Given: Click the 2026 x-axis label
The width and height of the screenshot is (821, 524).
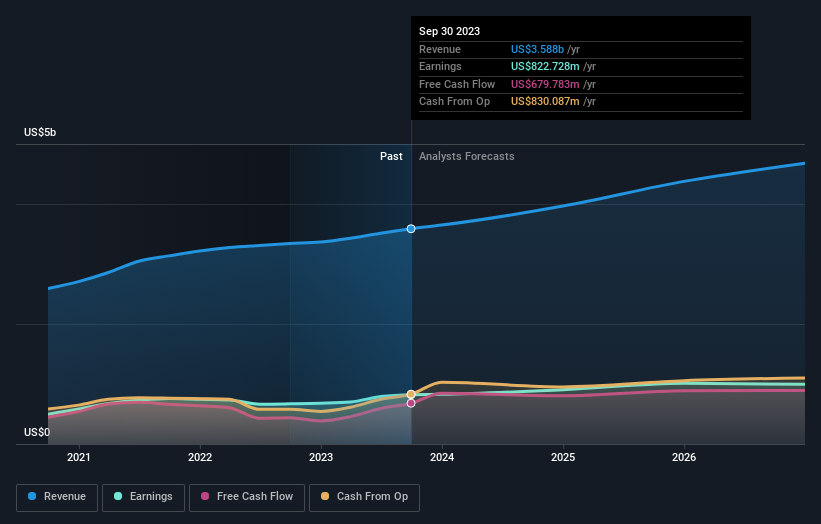Looking at the screenshot, I should tap(684, 458).
